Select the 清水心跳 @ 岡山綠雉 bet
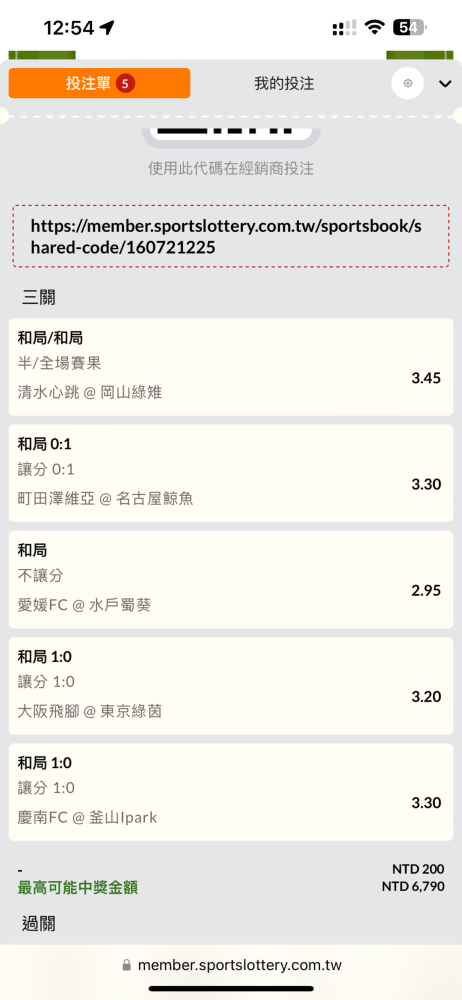462x1000 pixels. click(x=231, y=367)
